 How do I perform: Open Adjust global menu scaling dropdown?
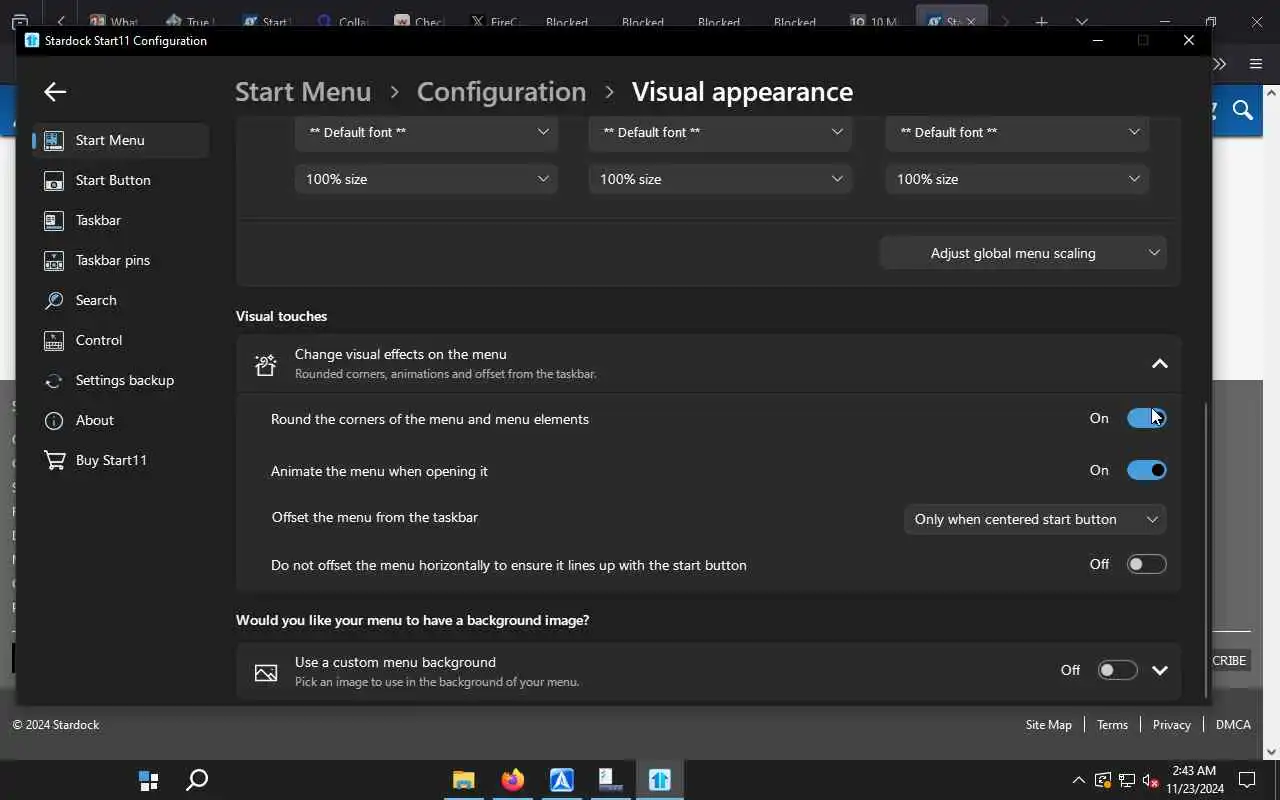pyautogui.click(x=1023, y=253)
